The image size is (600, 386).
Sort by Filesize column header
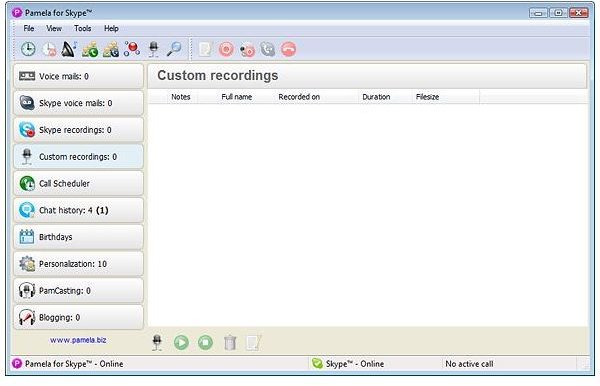click(427, 97)
